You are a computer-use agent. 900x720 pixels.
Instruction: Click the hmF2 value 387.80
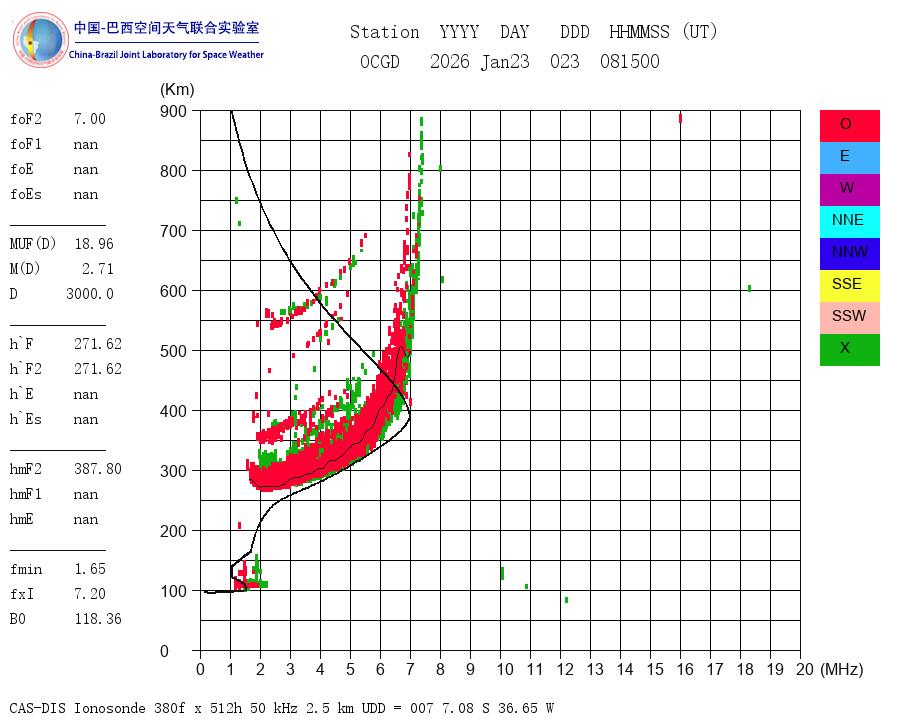point(98,469)
